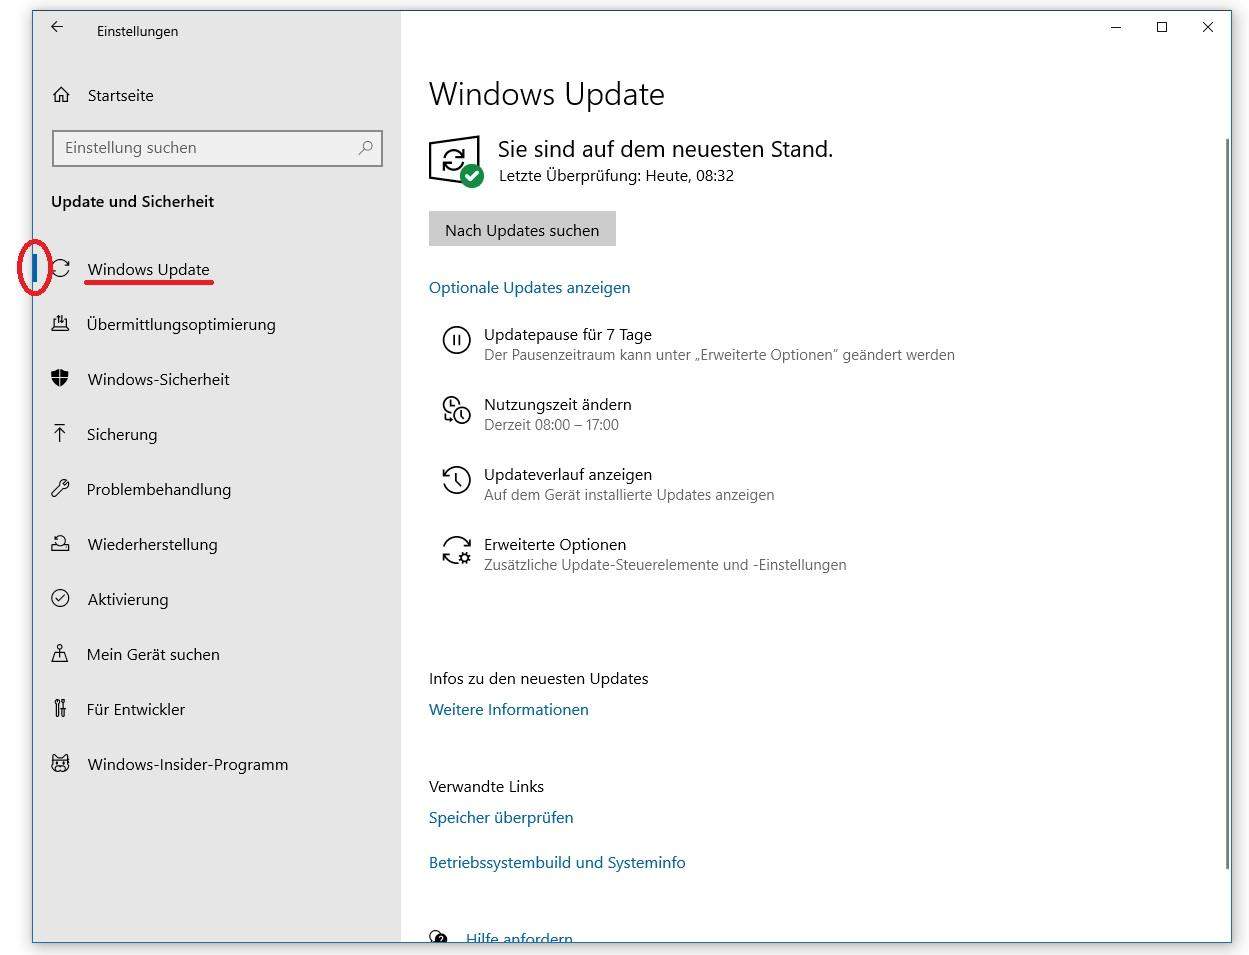
Task: Click Infos zu den neuesten Updates text
Action: point(538,678)
